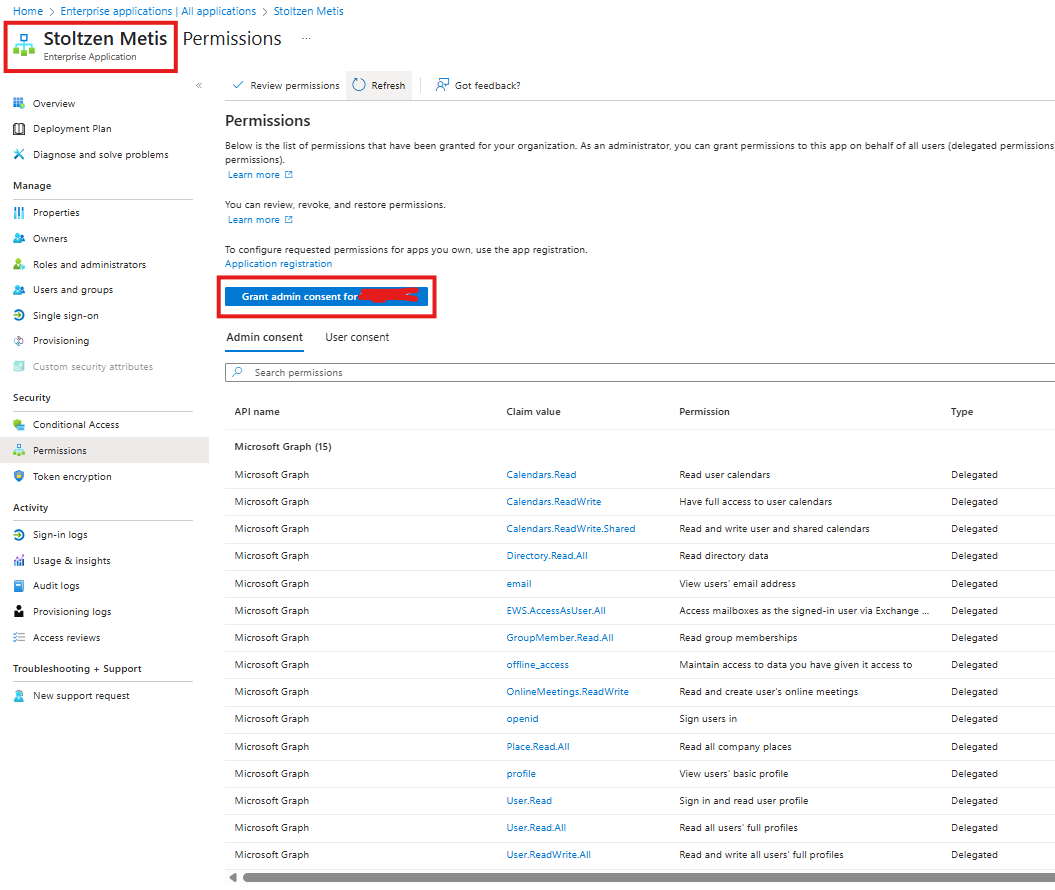This screenshot has height=890, width=1055.
Task: Open the EWS.AccessAsUser.All claim
Action: pyautogui.click(x=556, y=610)
